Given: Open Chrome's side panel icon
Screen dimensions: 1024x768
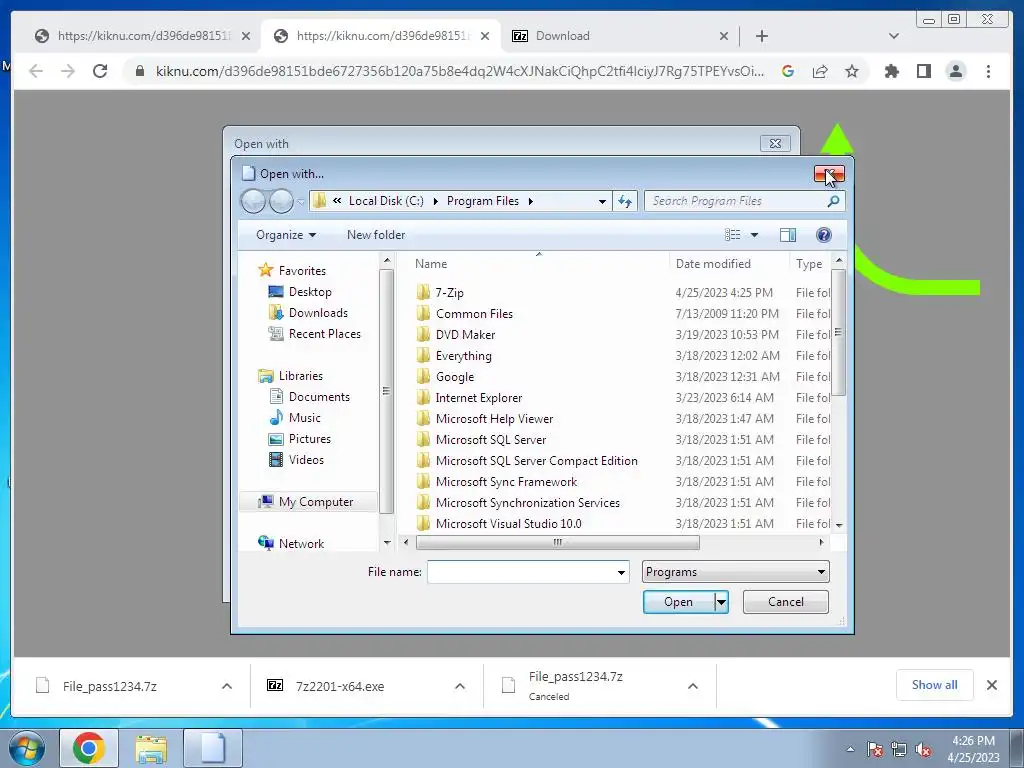Looking at the screenshot, I should click(x=923, y=71).
